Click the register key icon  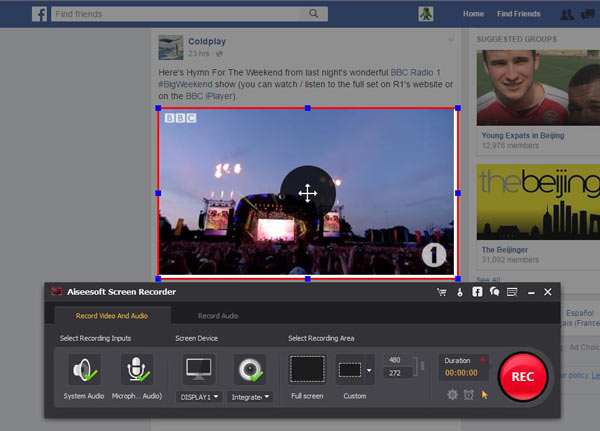[x=460, y=292]
